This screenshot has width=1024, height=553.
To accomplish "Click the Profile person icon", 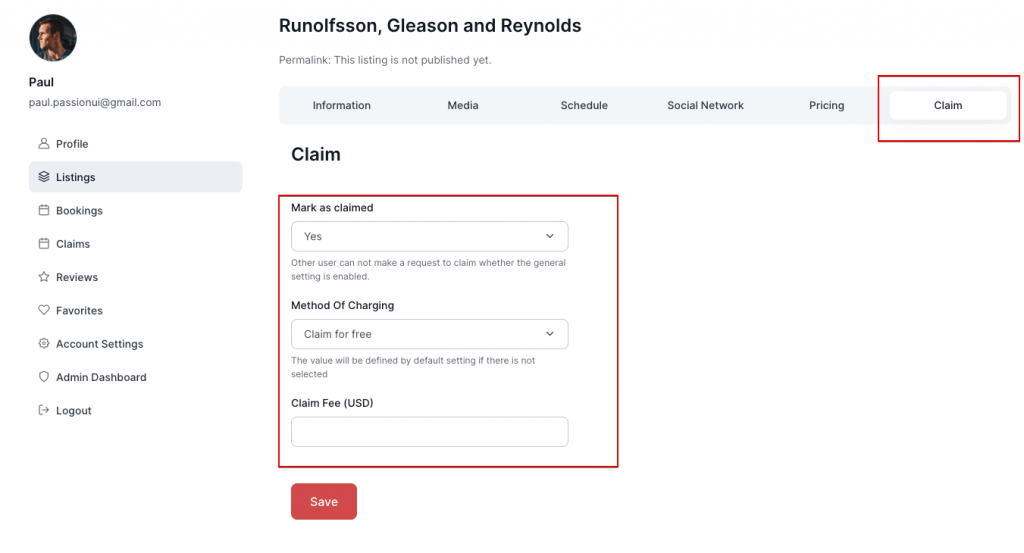I will point(44,144).
